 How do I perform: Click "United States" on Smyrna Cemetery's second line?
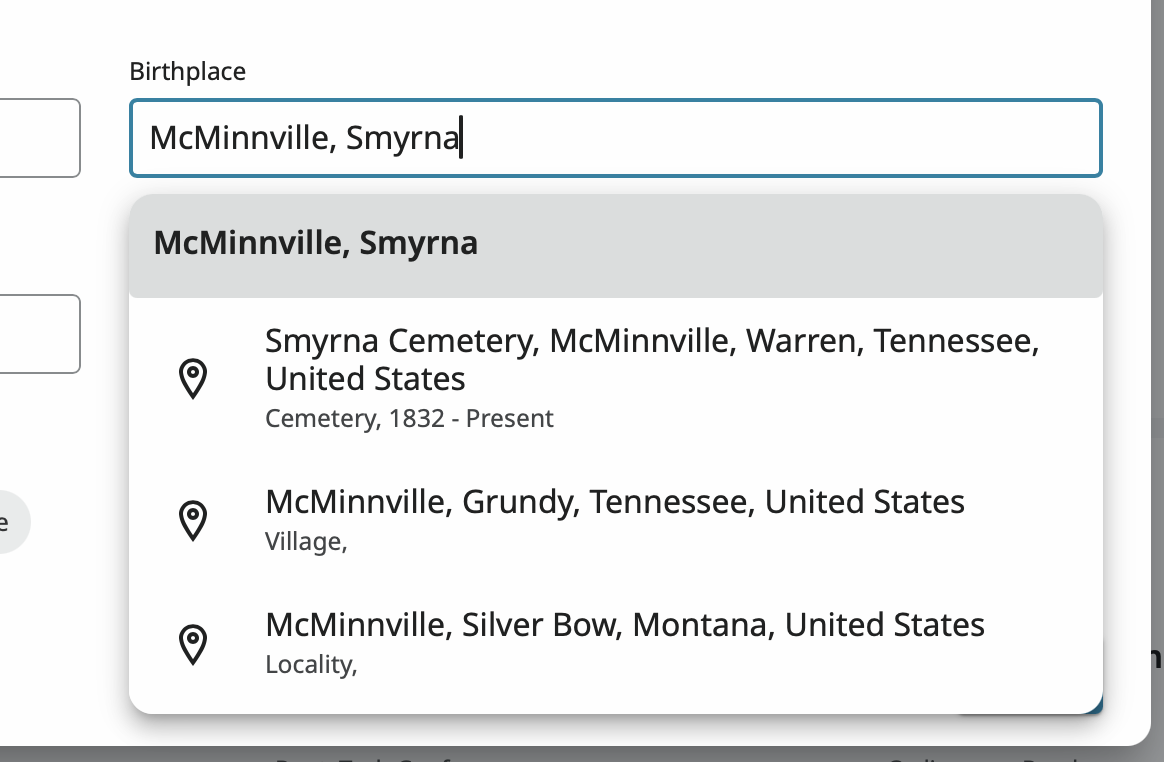click(x=365, y=379)
